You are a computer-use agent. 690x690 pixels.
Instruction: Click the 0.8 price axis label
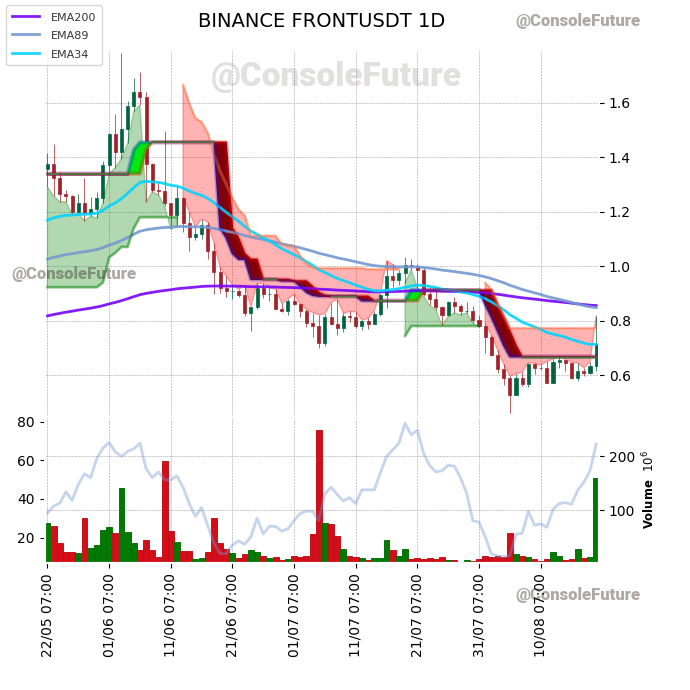pos(620,322)
